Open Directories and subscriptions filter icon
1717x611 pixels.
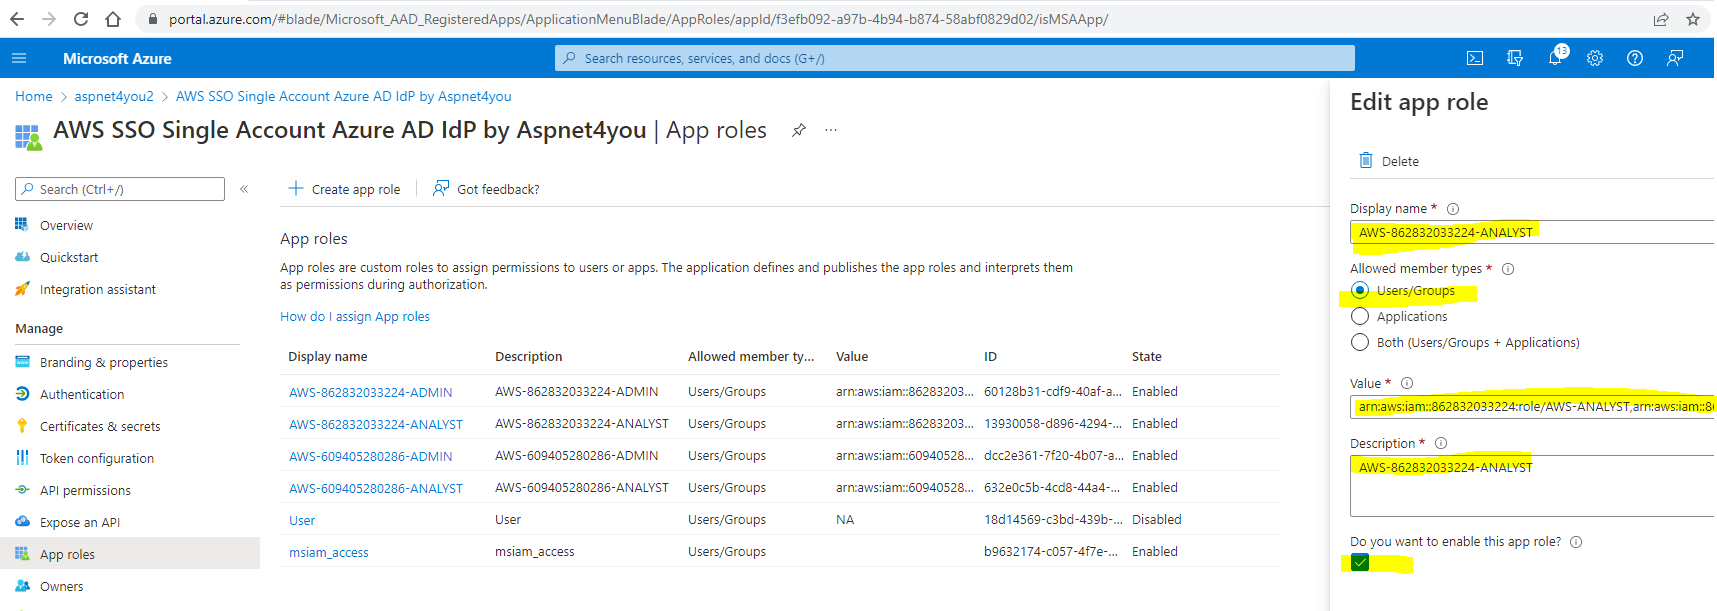click(1515, 59)
